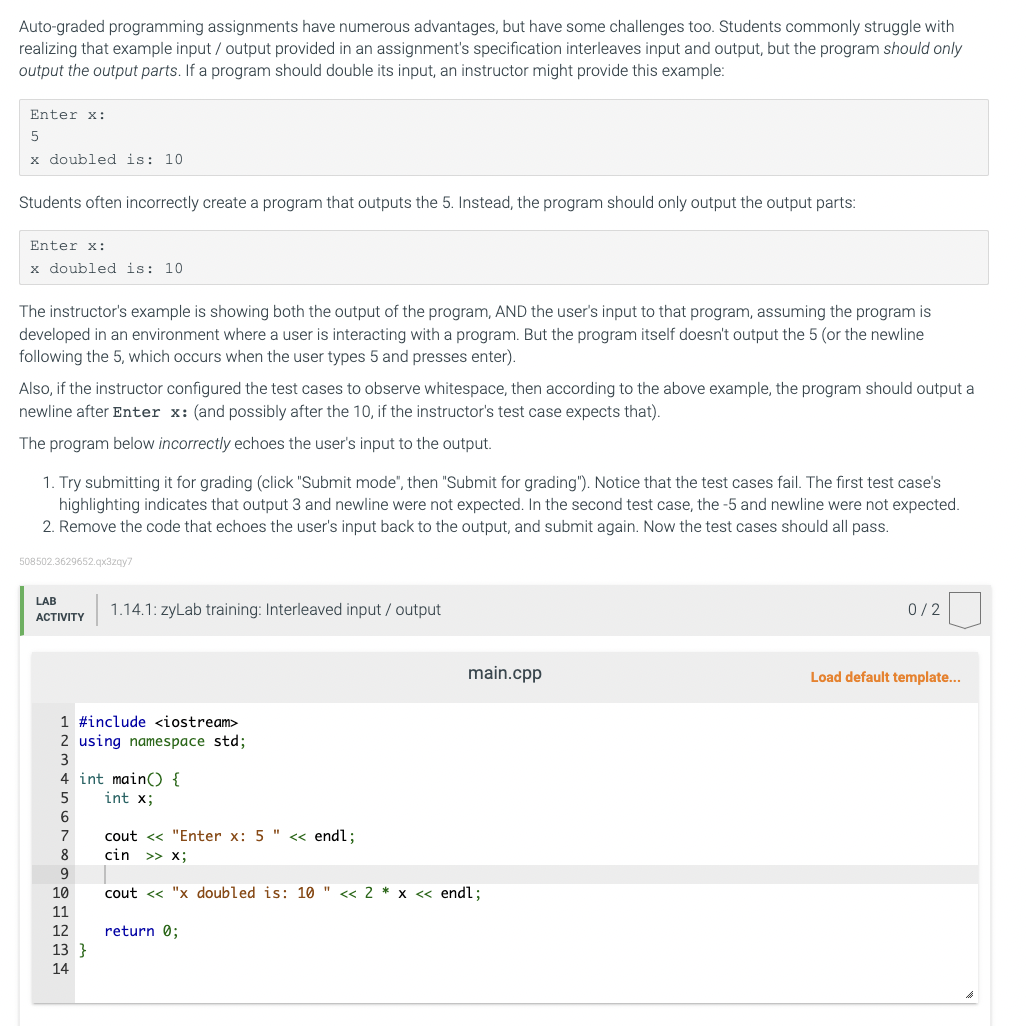Screen dimensions: 1026x1026
Task: Click the activity ID text 508502.3629652.qx3zqy7
Action: click(76, 561)
